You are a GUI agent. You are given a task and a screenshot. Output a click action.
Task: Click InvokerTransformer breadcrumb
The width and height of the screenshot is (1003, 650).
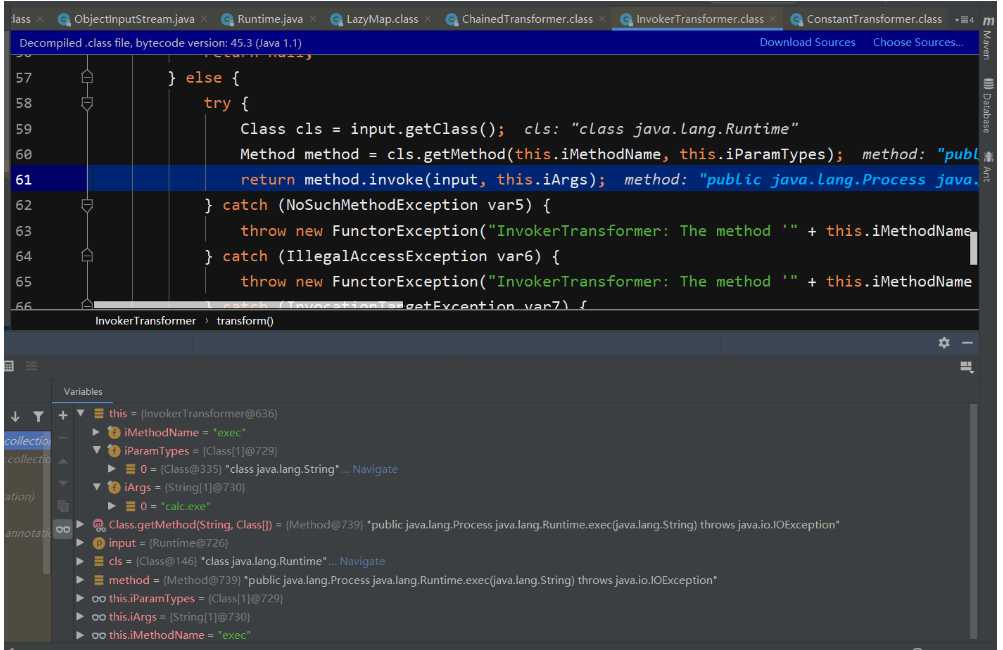[145, 321]
